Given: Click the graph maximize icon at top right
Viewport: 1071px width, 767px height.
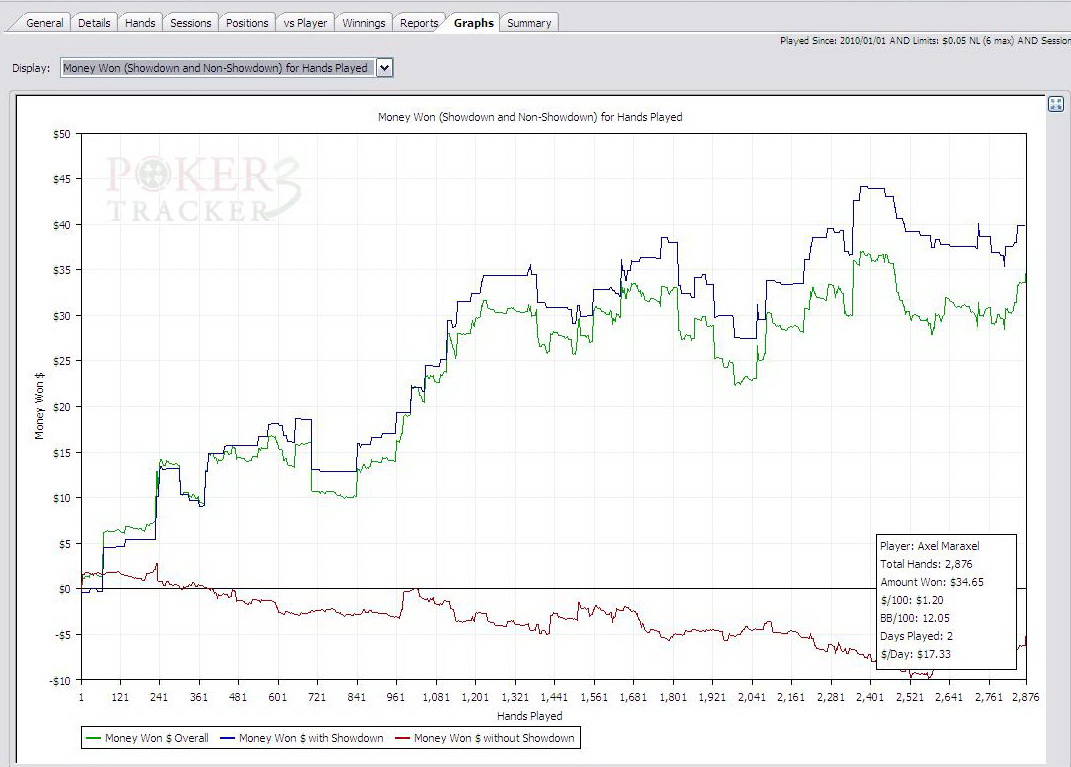Looking at the screenshot, I should pos(1055,104).
